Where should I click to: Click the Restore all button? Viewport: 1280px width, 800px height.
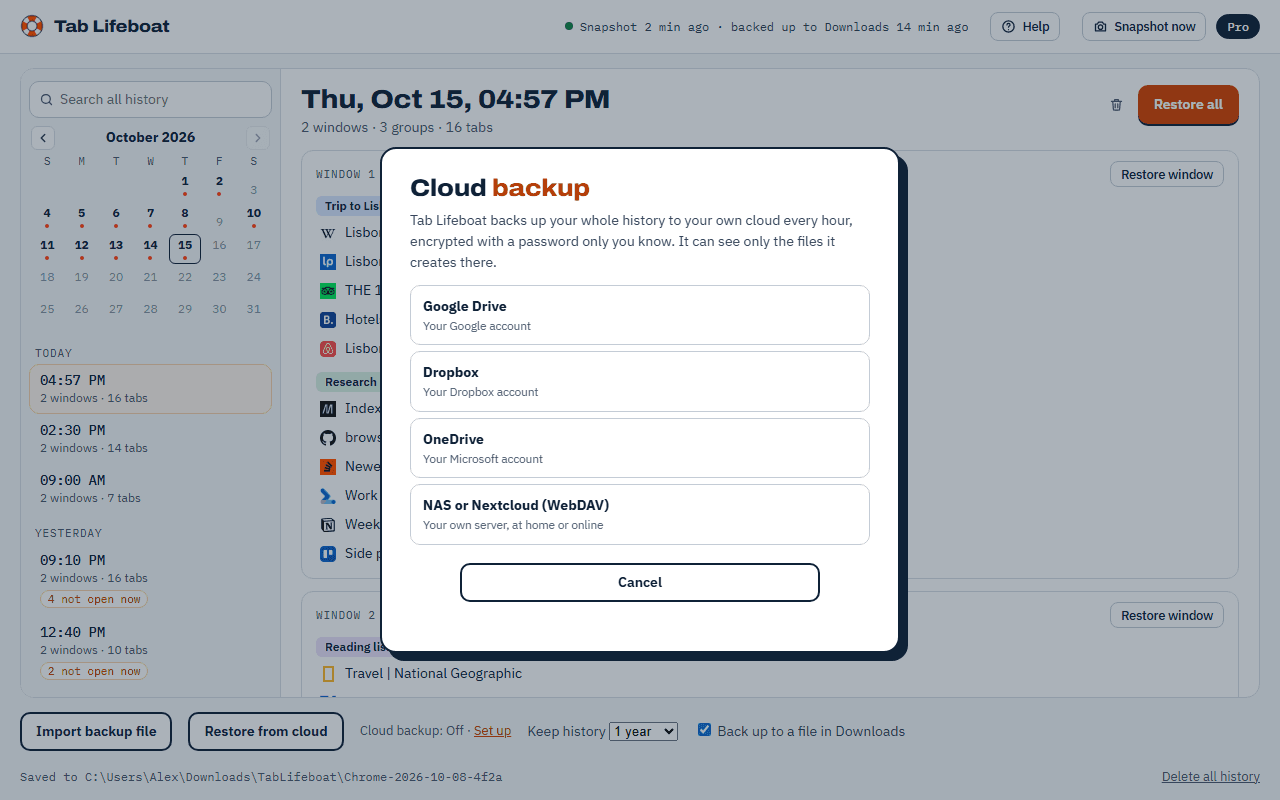point(1188,104)
